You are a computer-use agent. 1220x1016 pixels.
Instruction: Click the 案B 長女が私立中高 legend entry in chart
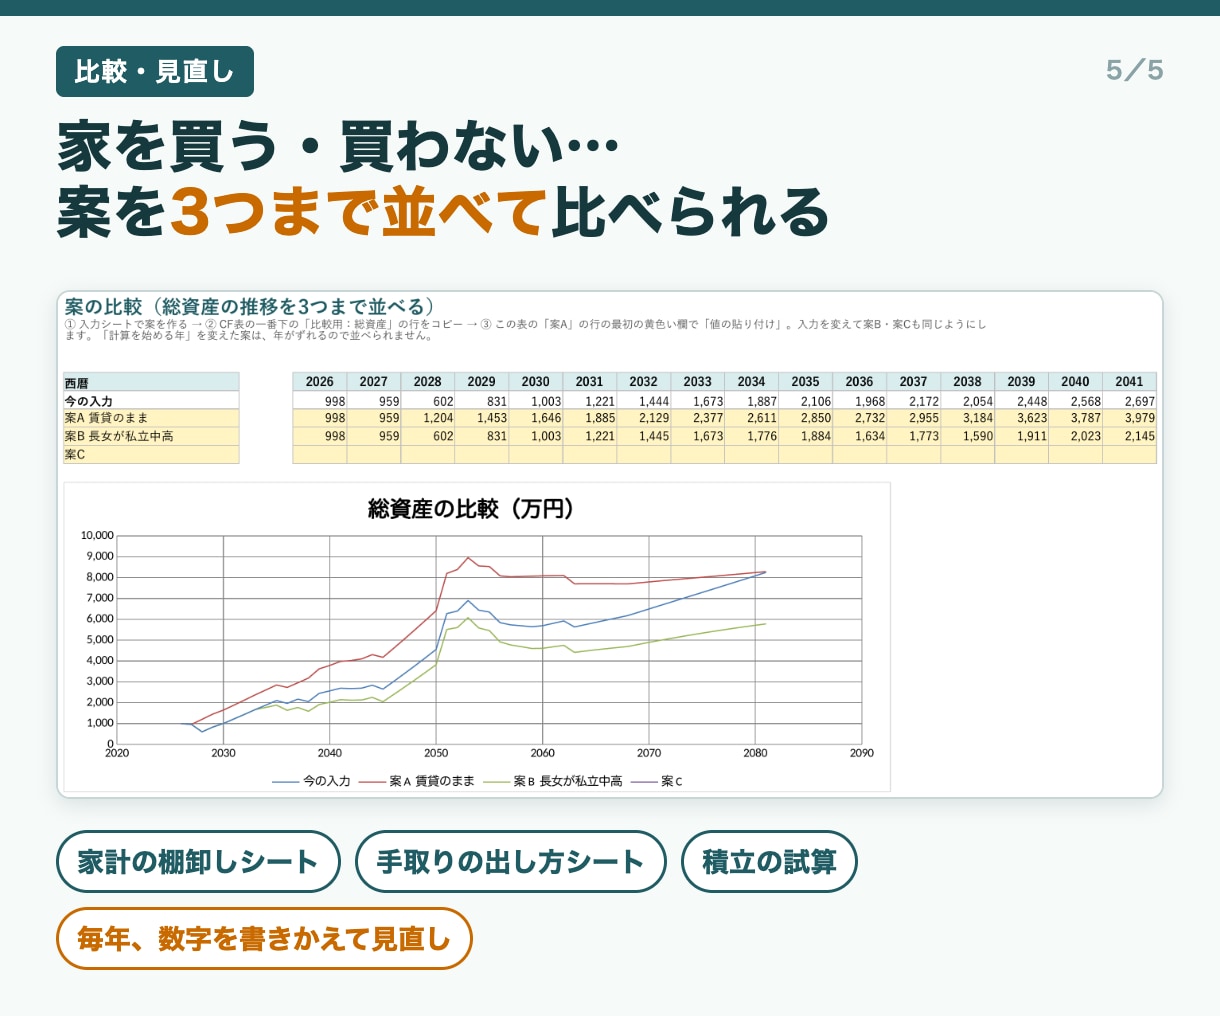point(552,781)
